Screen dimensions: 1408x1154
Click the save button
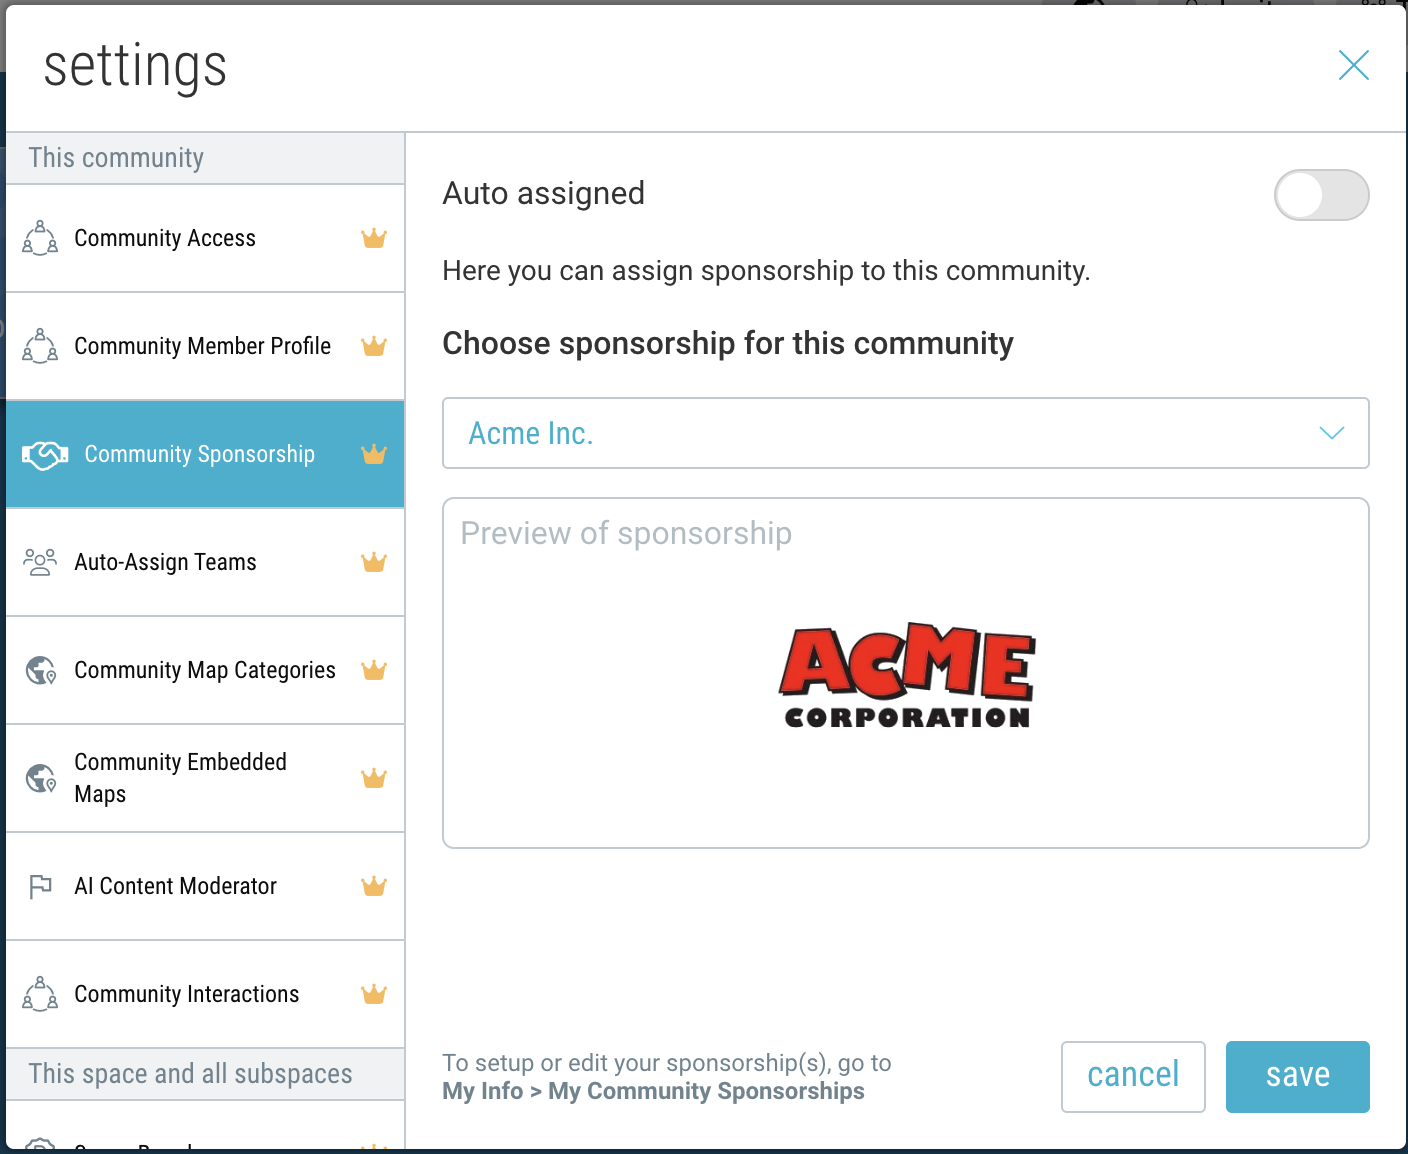[x=1297, y=1076]
